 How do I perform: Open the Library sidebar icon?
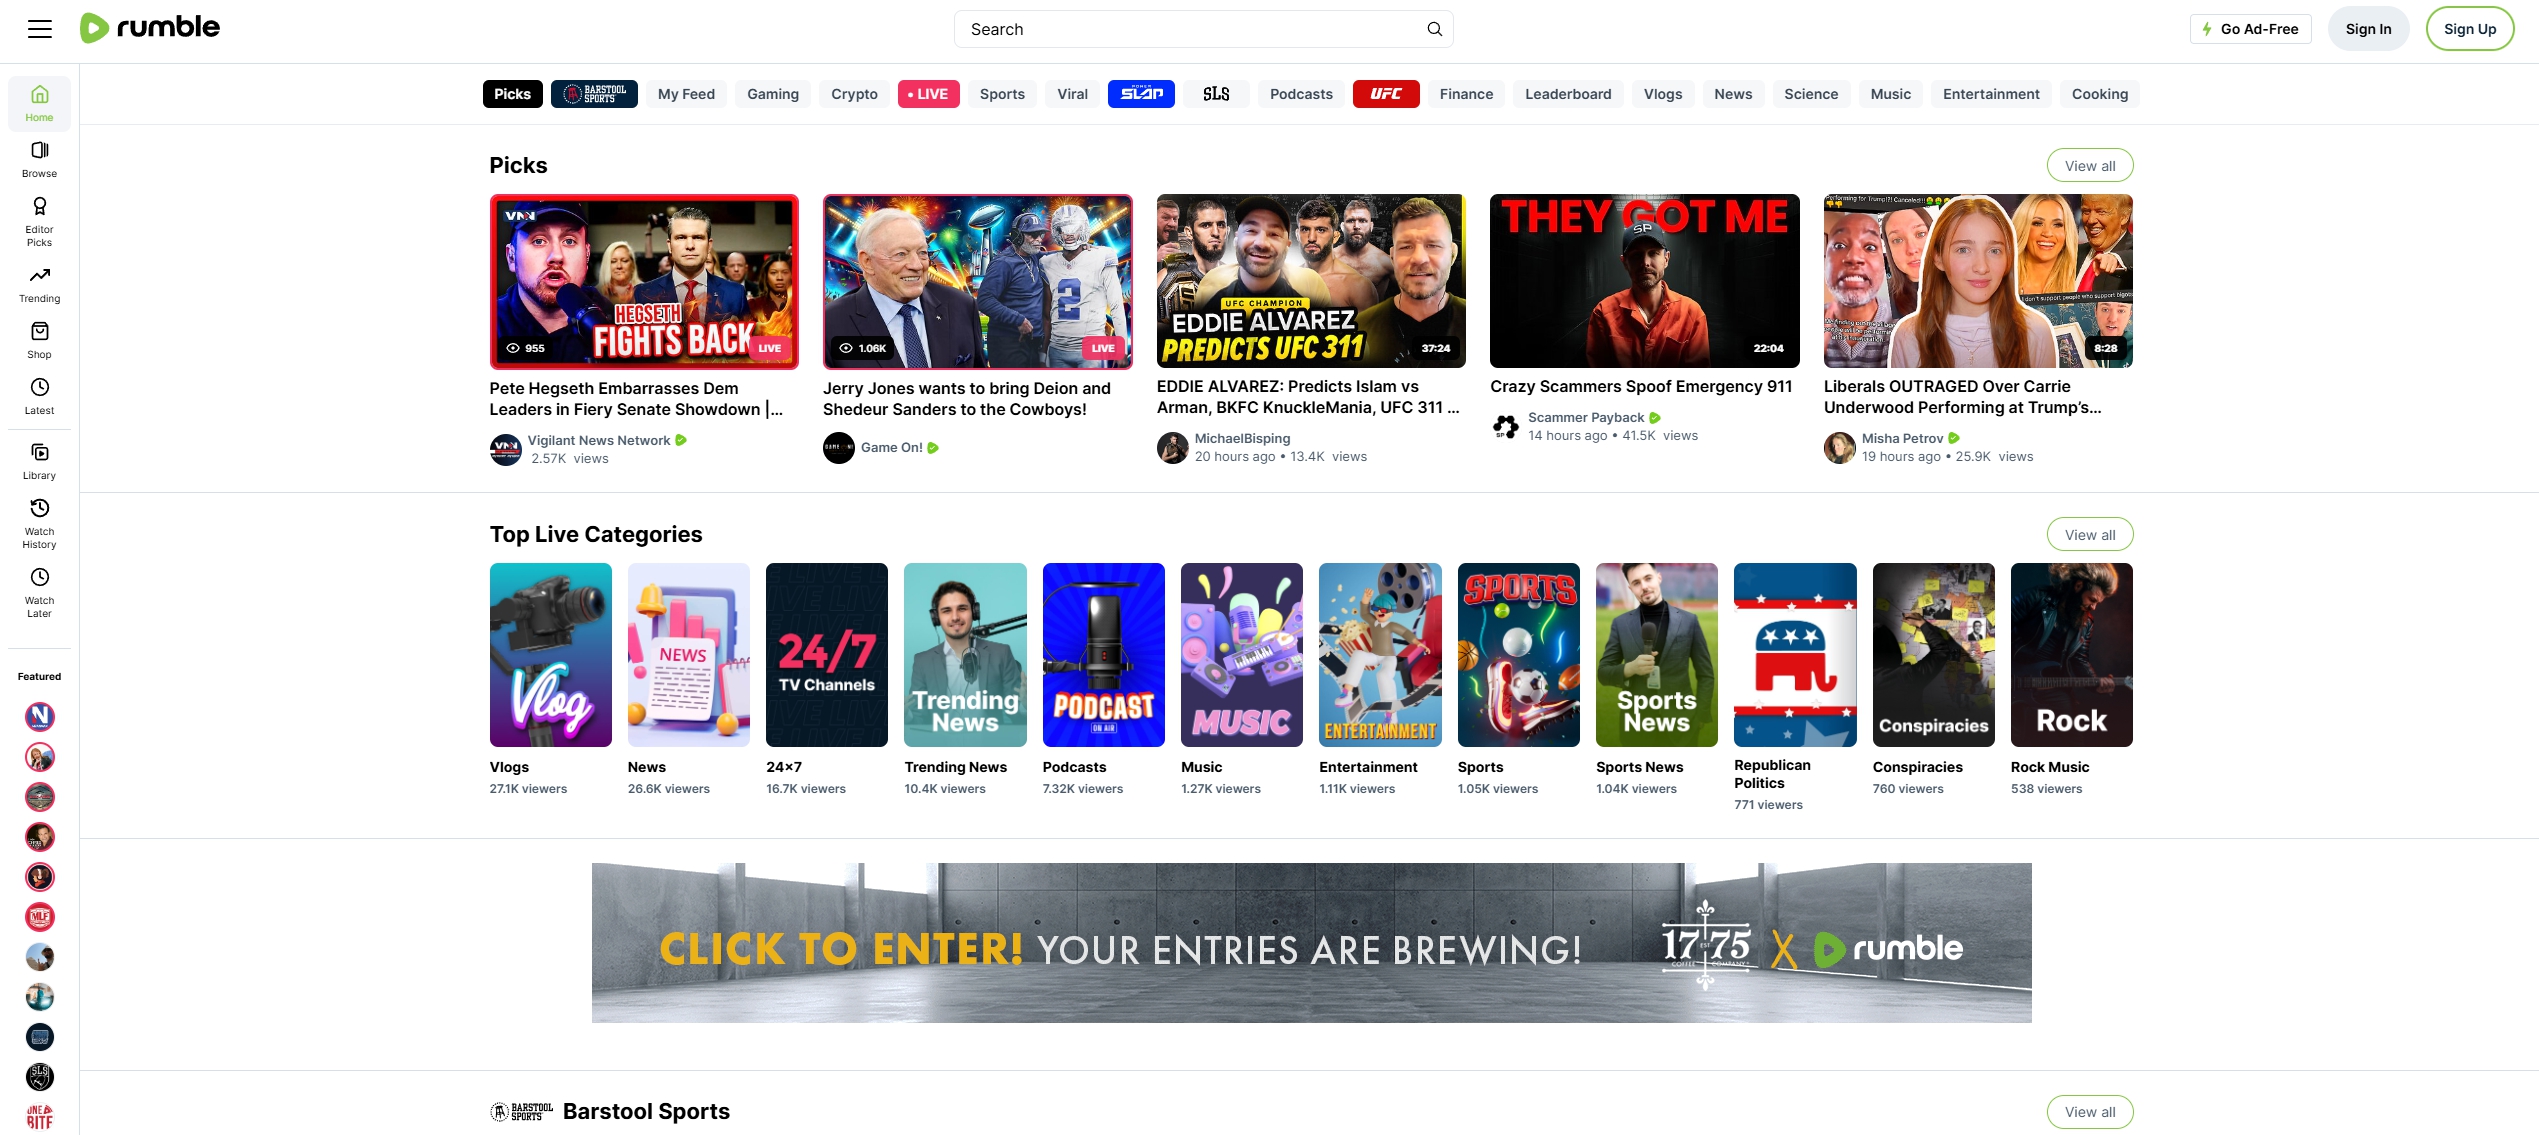[39, 461]
